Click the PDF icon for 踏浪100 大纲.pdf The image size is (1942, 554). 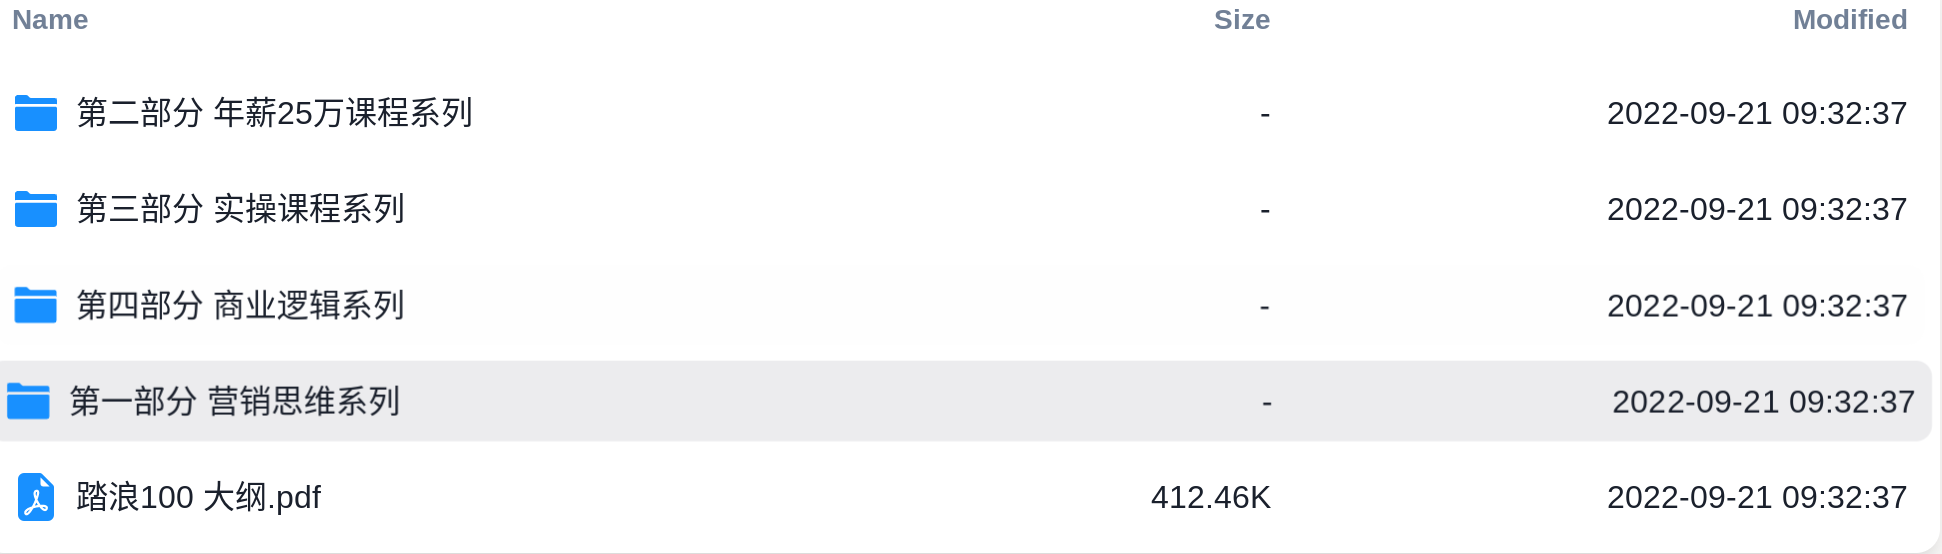pos(36,497)
